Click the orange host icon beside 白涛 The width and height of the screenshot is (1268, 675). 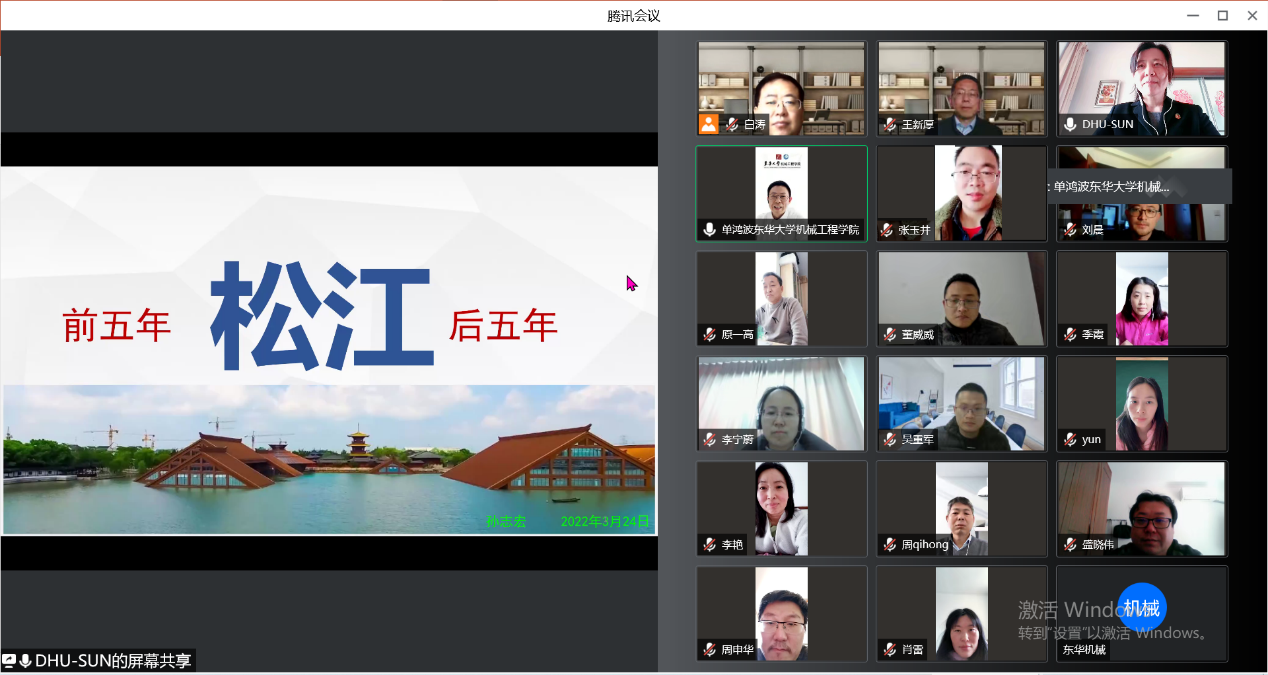(x=709, y=124)
